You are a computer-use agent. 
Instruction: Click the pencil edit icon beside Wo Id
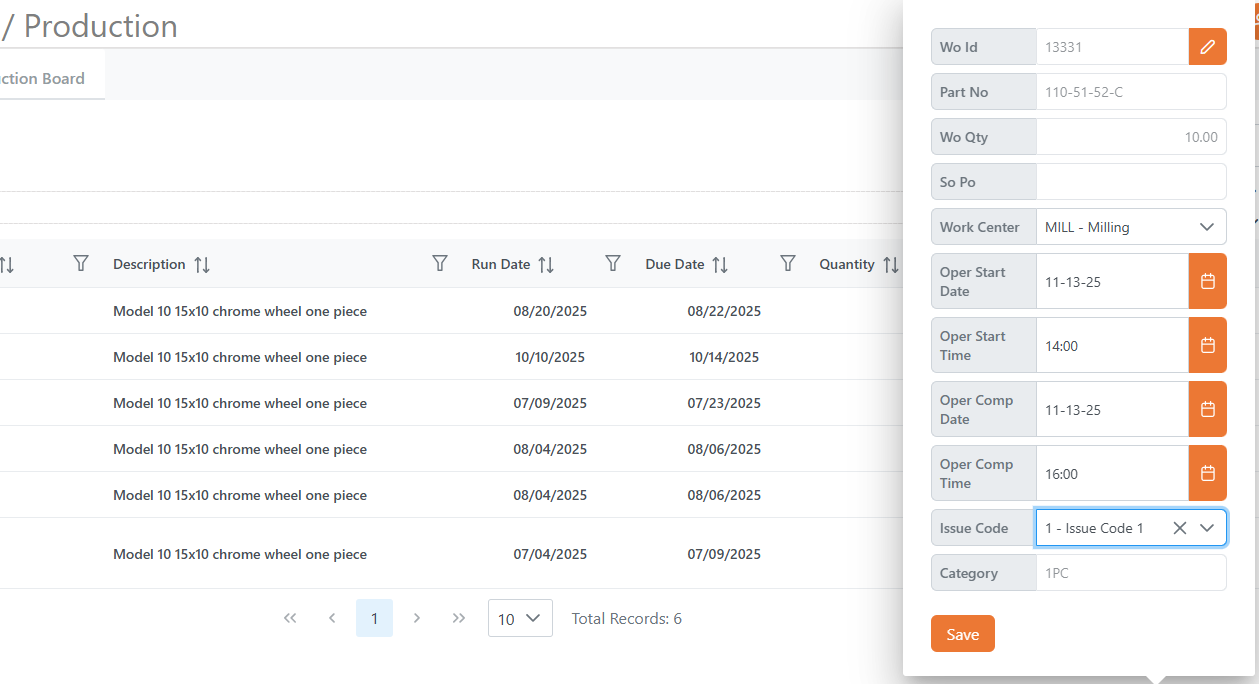[x=1207, y=47]
